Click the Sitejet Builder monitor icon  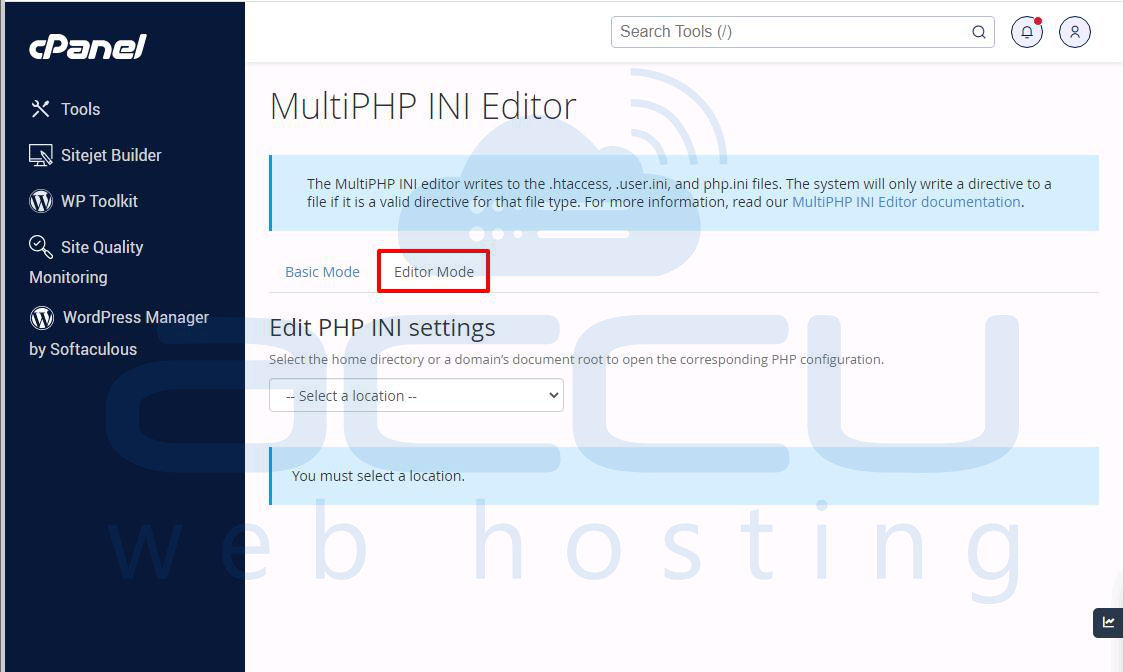41,155
